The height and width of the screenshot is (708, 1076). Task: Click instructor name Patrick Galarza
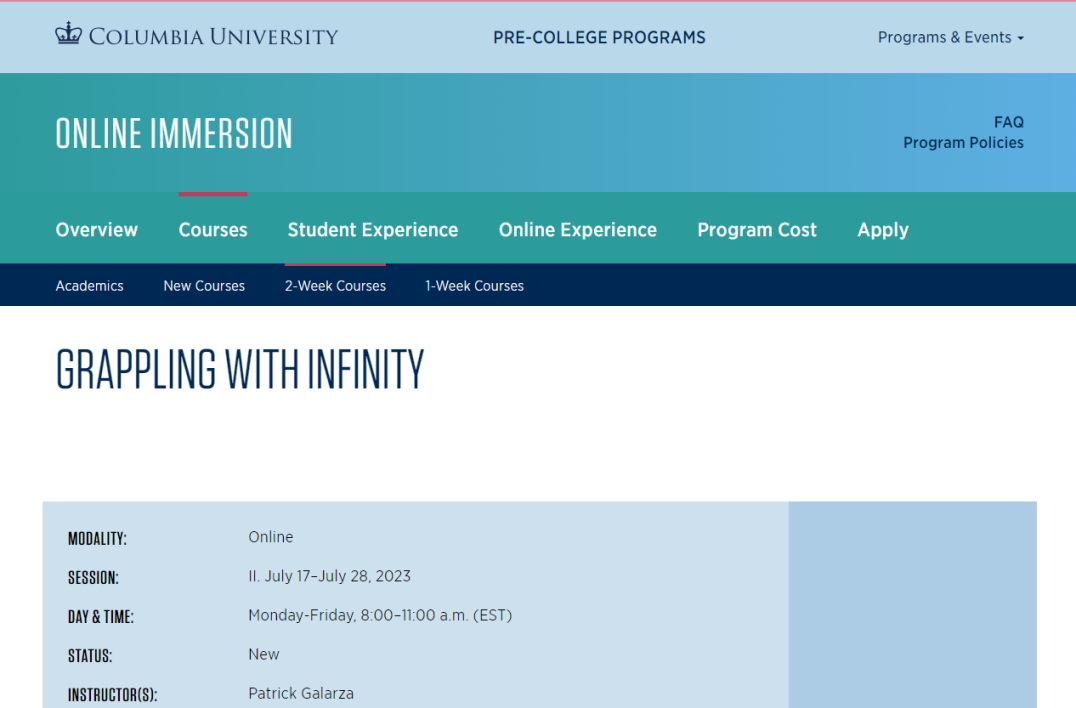pos(301,694)
